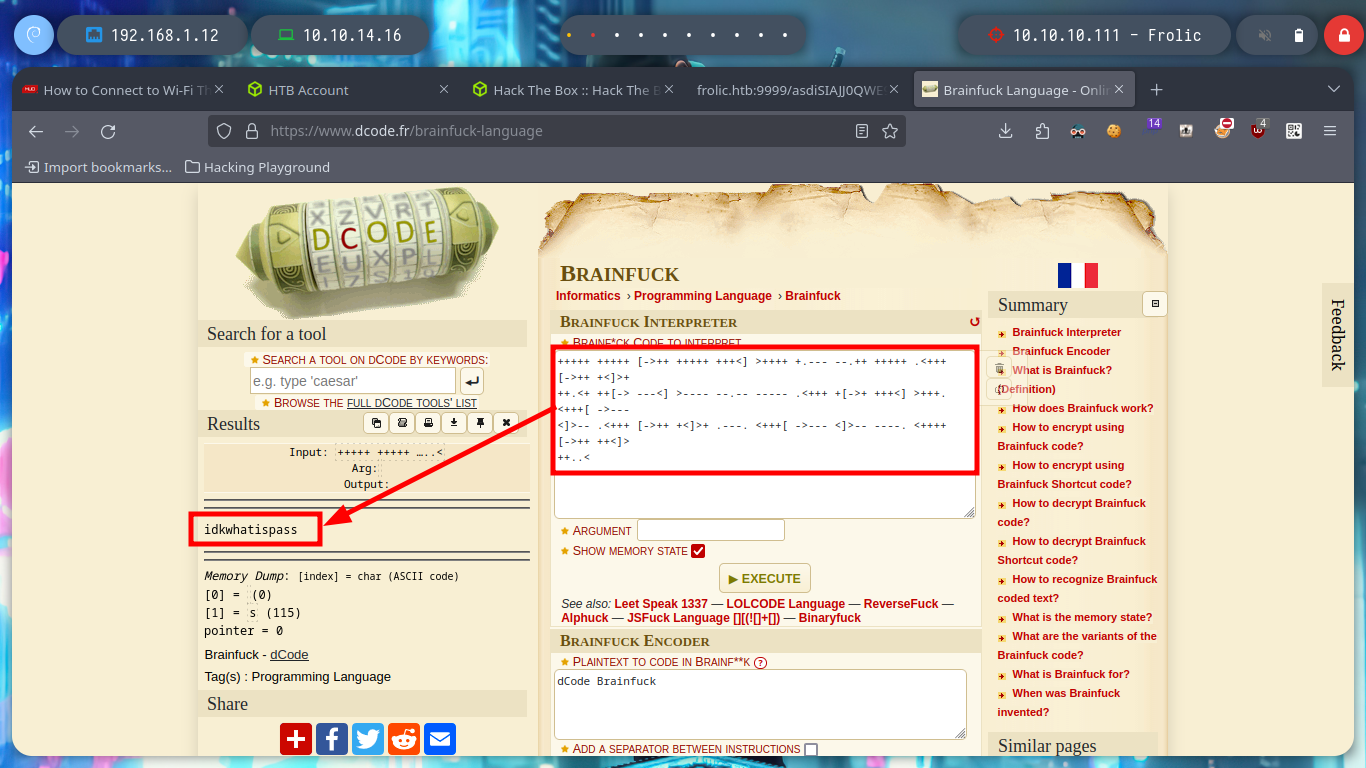Share the page on Facebook
Image resolution: width=1366 pixels, height=768 pixels.
[332, 739]
